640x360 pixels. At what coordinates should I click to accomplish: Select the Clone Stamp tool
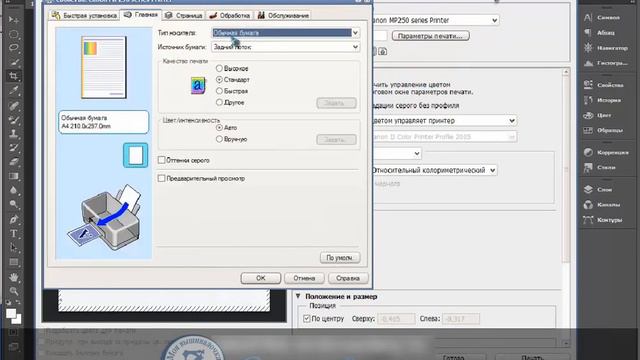13,134
